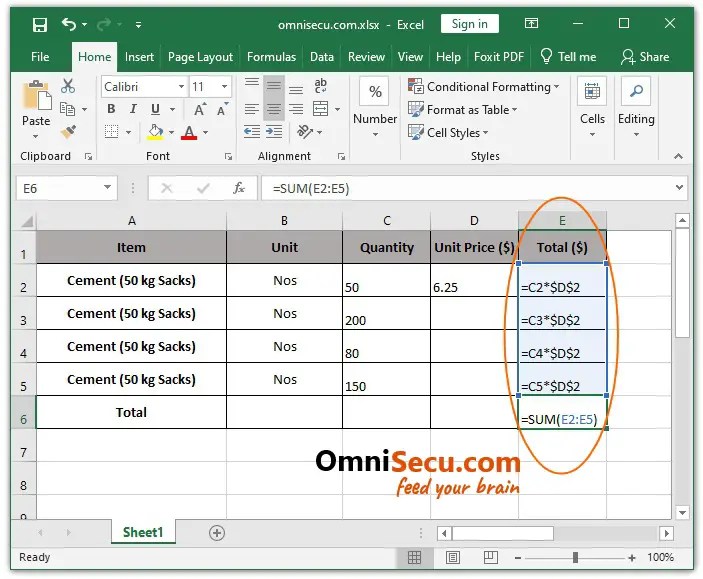Toggle Wrap Text

pos(321,85)
